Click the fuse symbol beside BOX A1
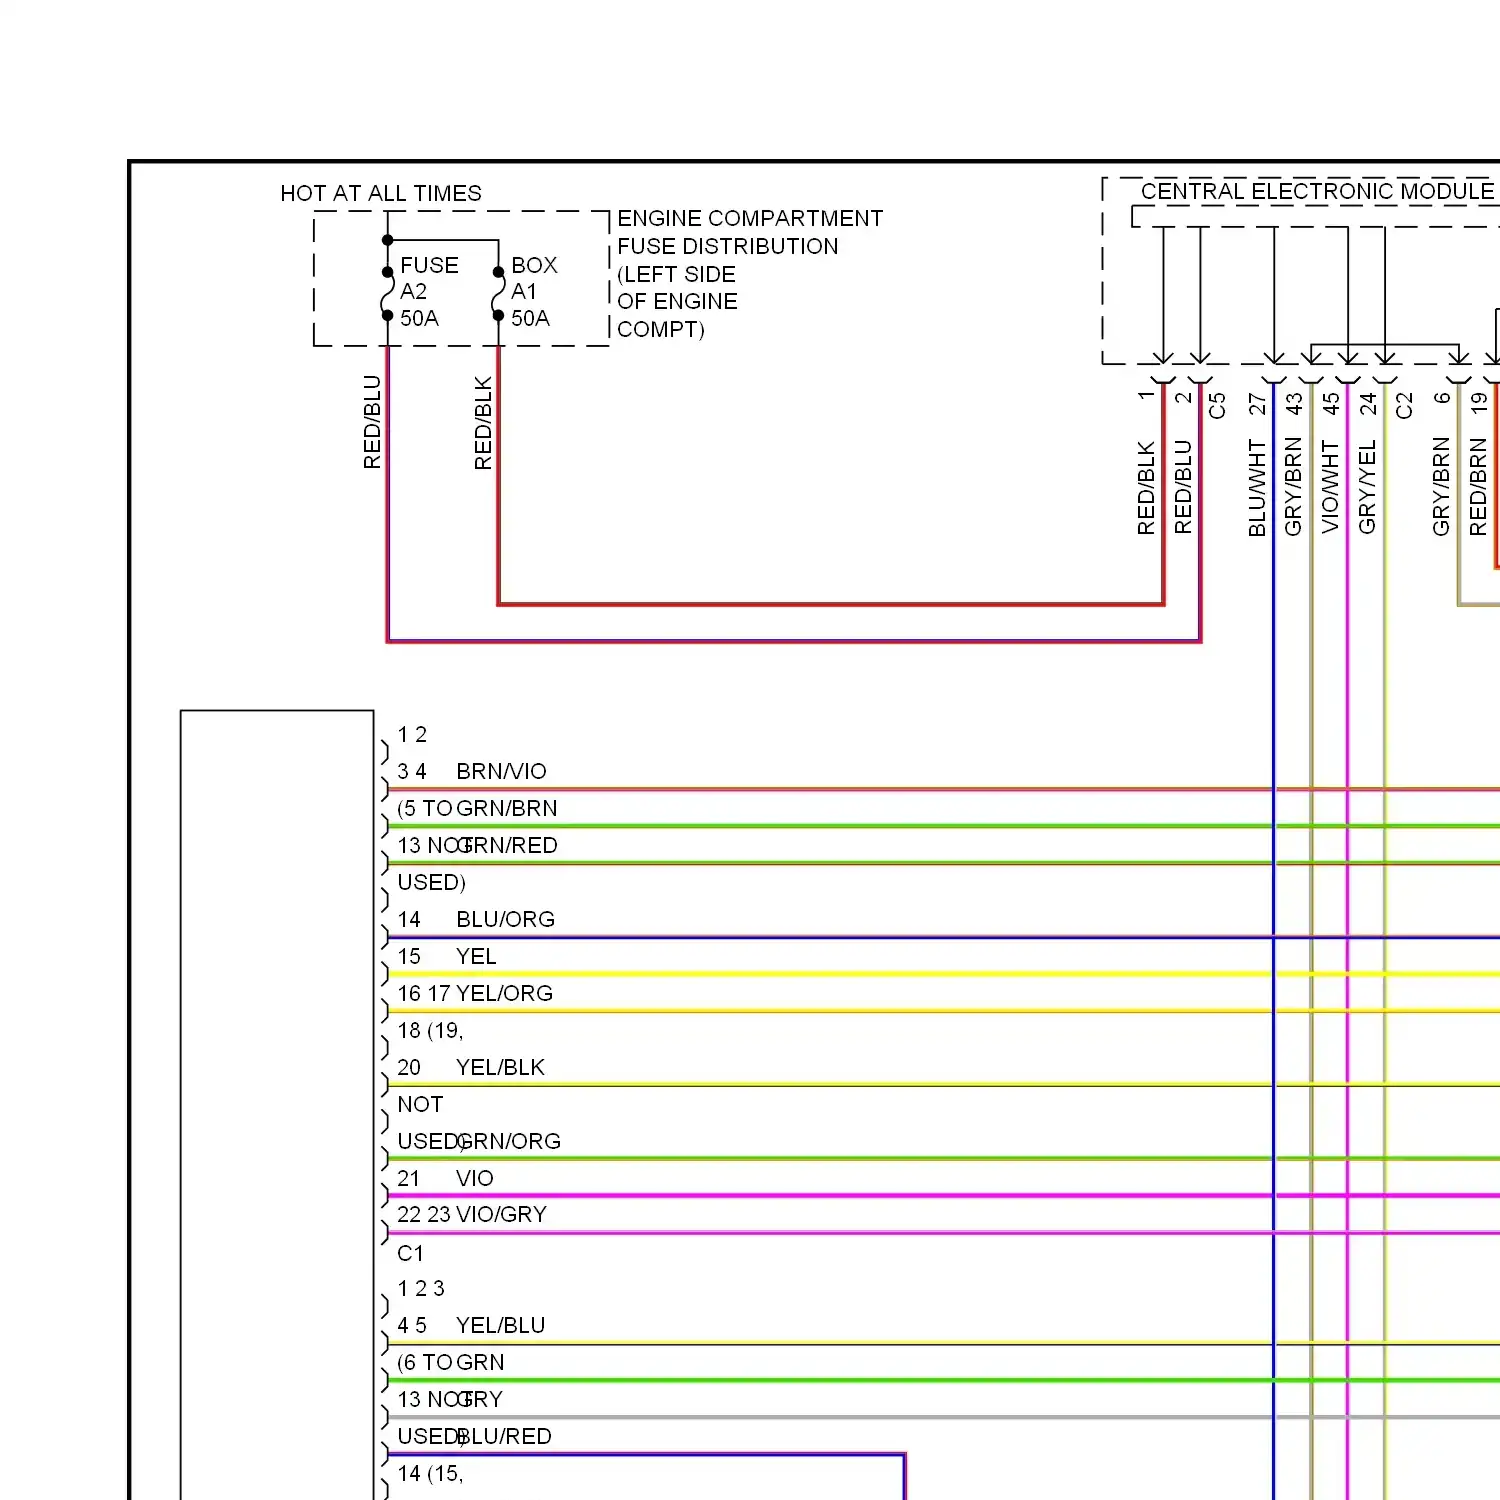The width and height of the screenshot is (1500, 1500). click(x=498, y=293)
